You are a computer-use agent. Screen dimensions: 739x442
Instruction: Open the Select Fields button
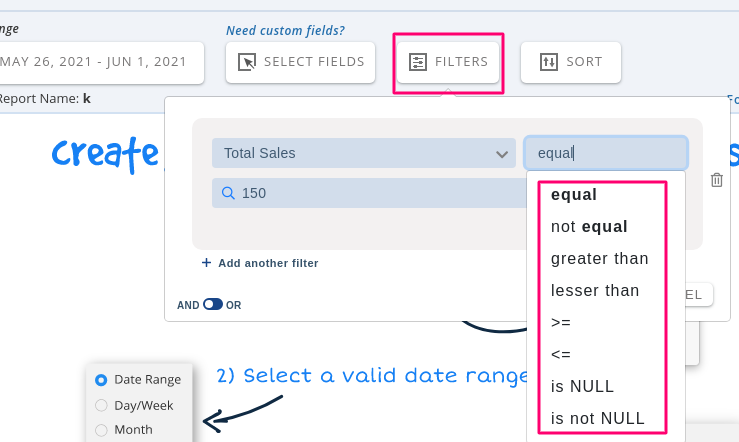(x=301, y=62)
